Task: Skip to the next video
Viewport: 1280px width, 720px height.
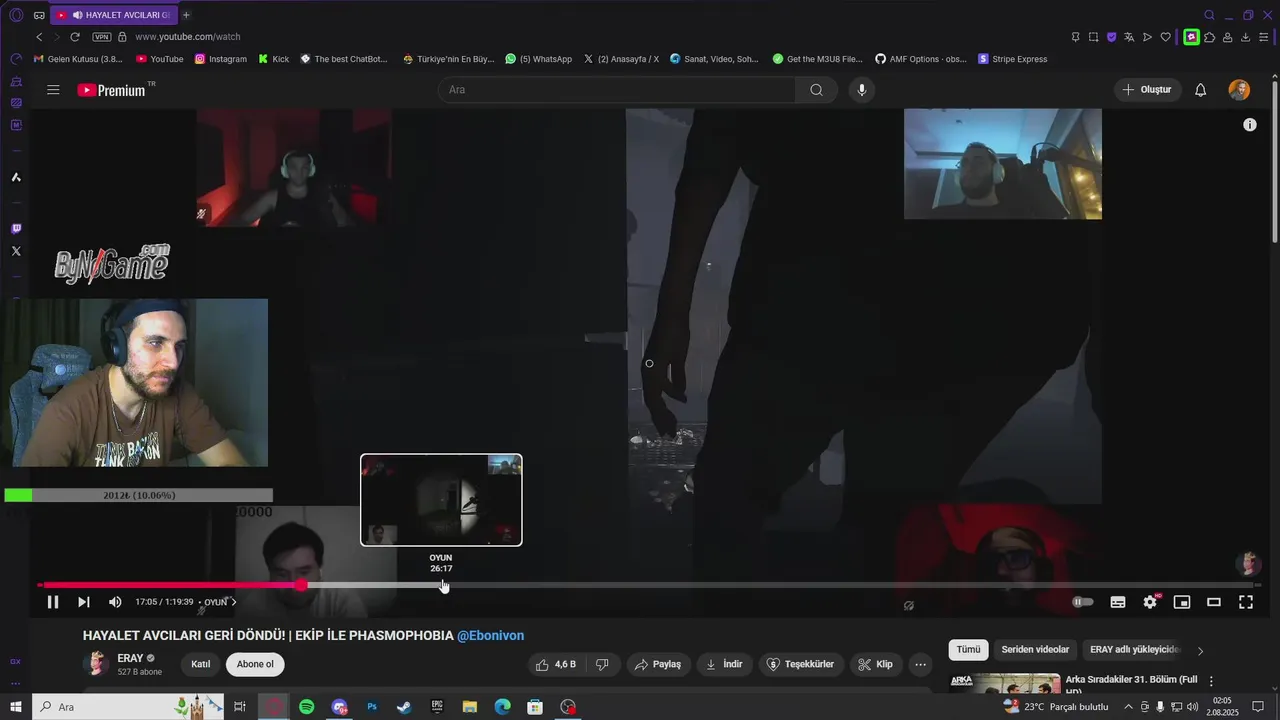Action: (84, 602)
